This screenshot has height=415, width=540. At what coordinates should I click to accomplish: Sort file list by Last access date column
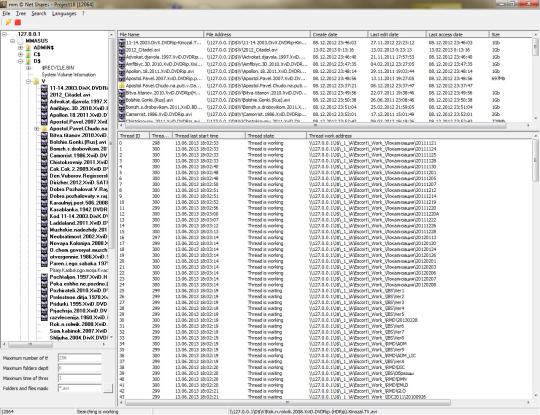point(457,34)
